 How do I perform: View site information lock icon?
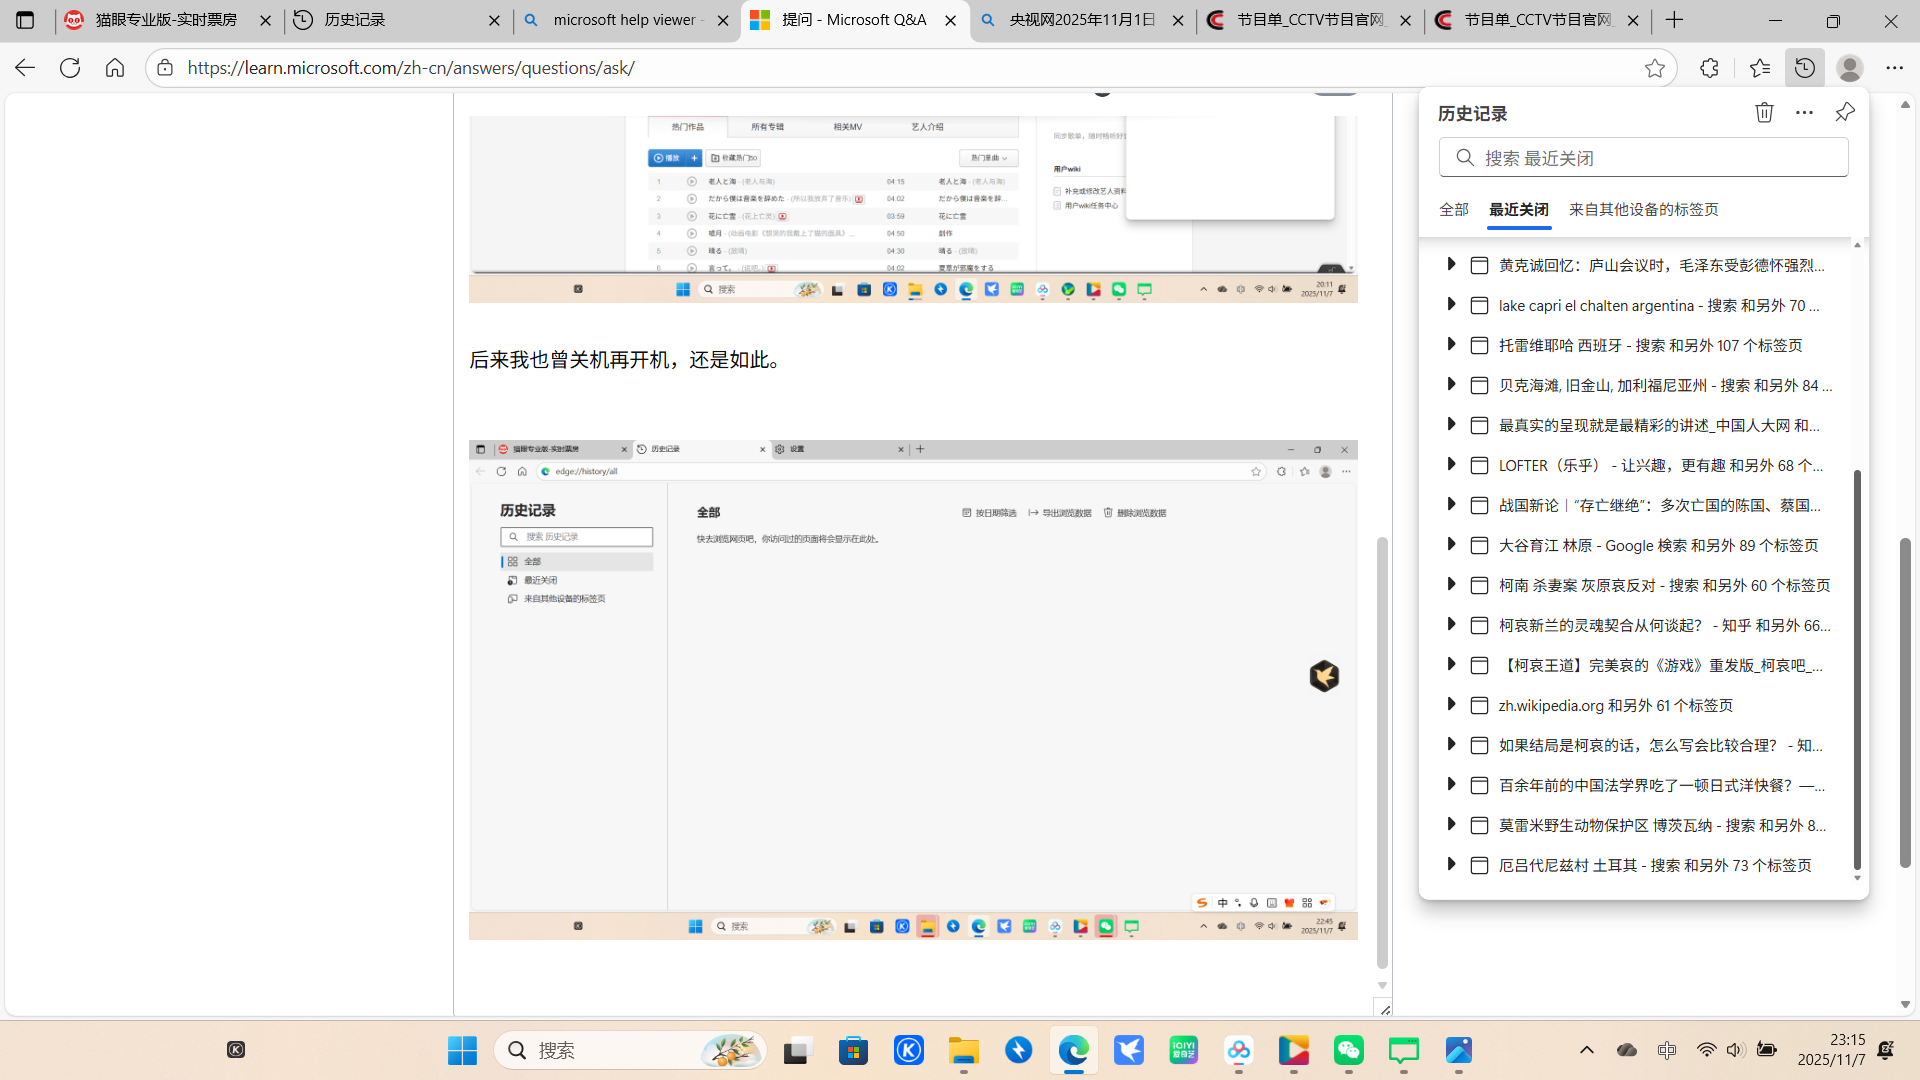165,68
